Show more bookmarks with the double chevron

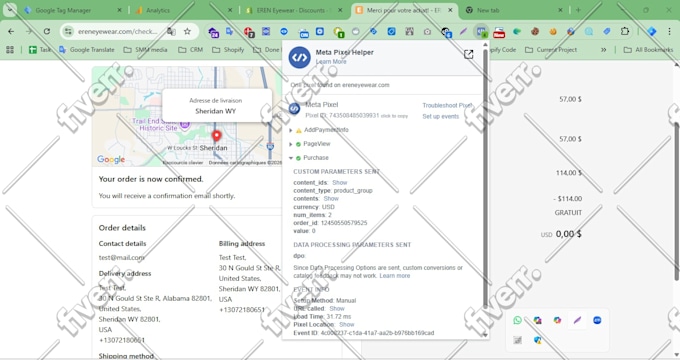click(603, 50)
